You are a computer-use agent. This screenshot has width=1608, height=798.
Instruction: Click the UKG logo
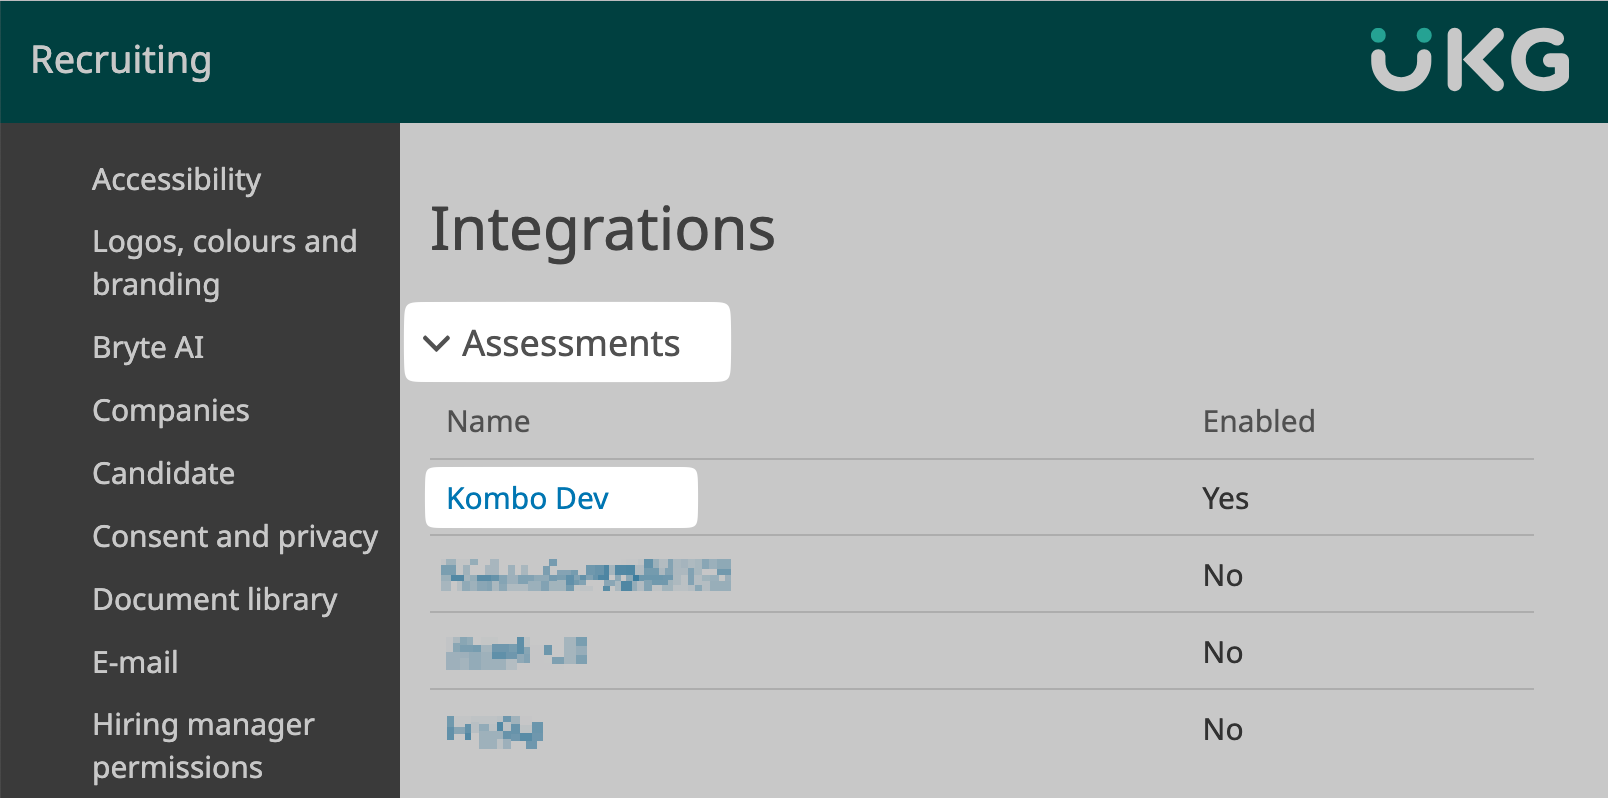tap(1469, 60)
